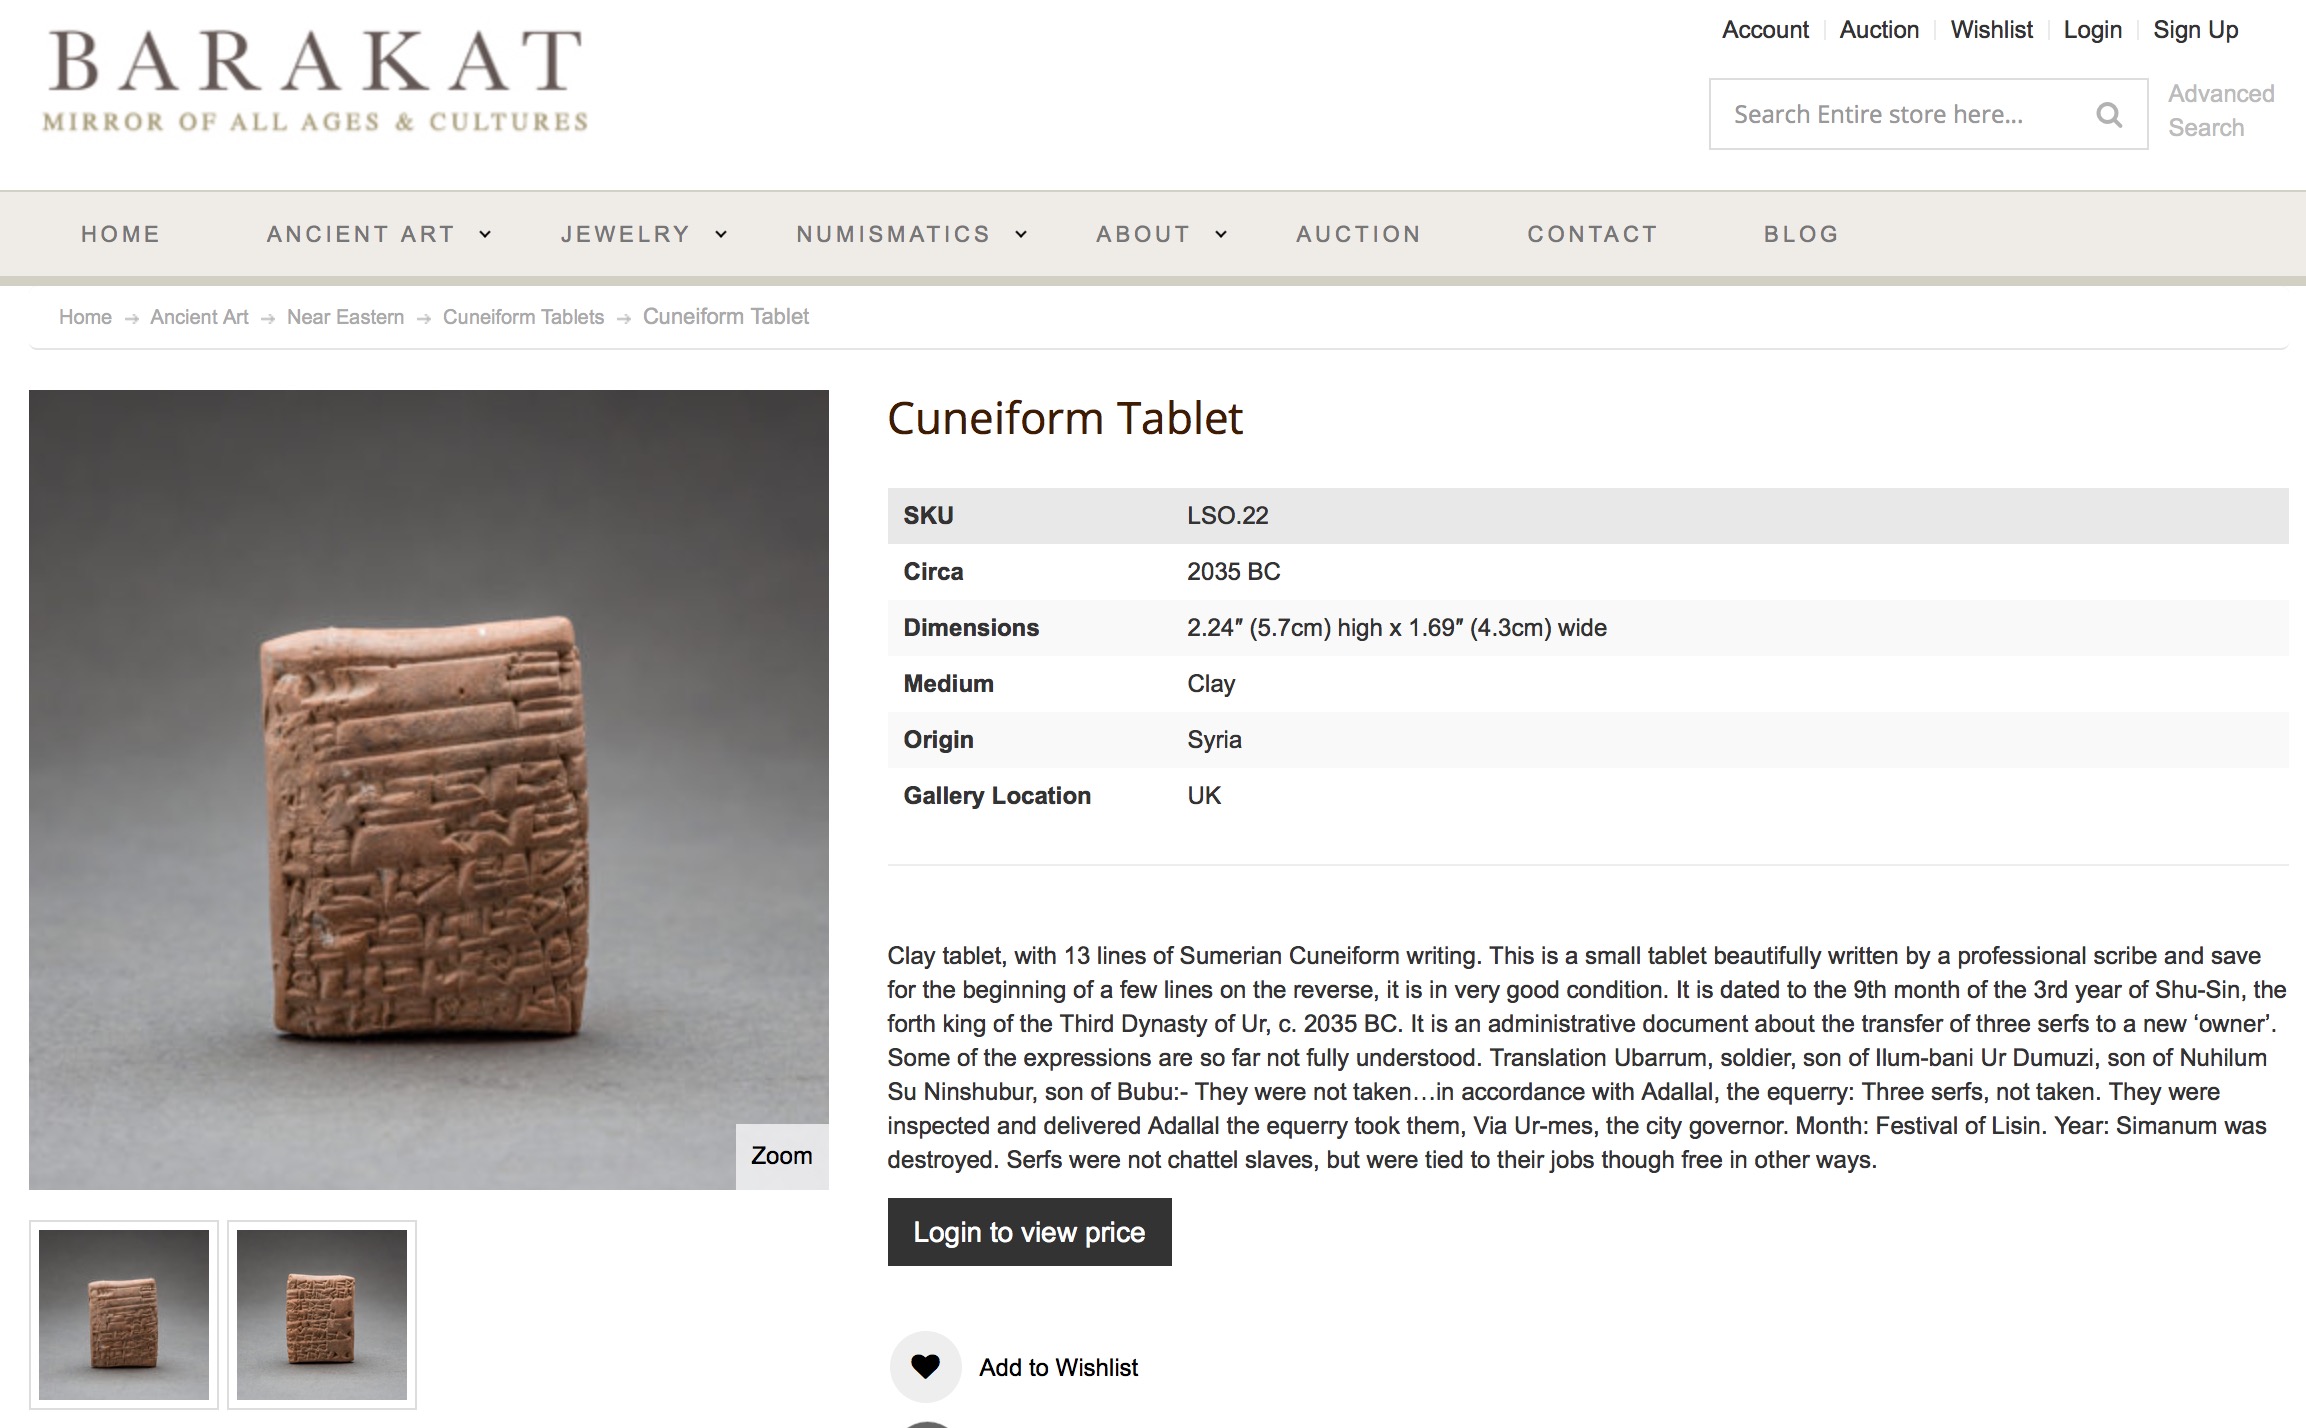
Task: Click Cuneiform Tablets breadcrumb
Action: tap(523, 317)
